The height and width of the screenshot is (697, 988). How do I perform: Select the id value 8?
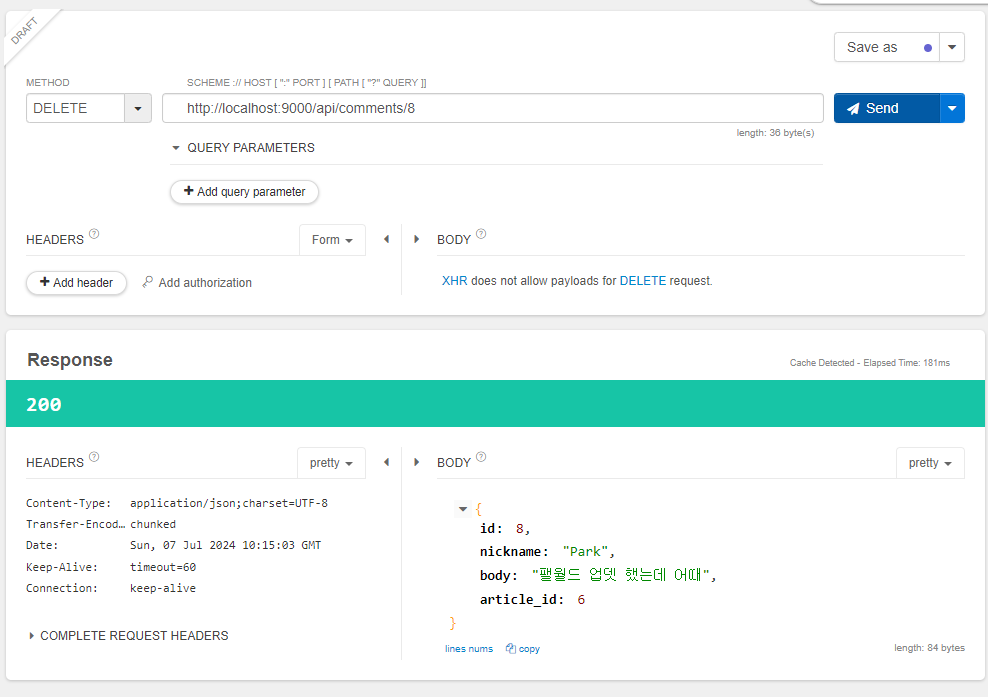pyautogui.click(x=519, y=528)
